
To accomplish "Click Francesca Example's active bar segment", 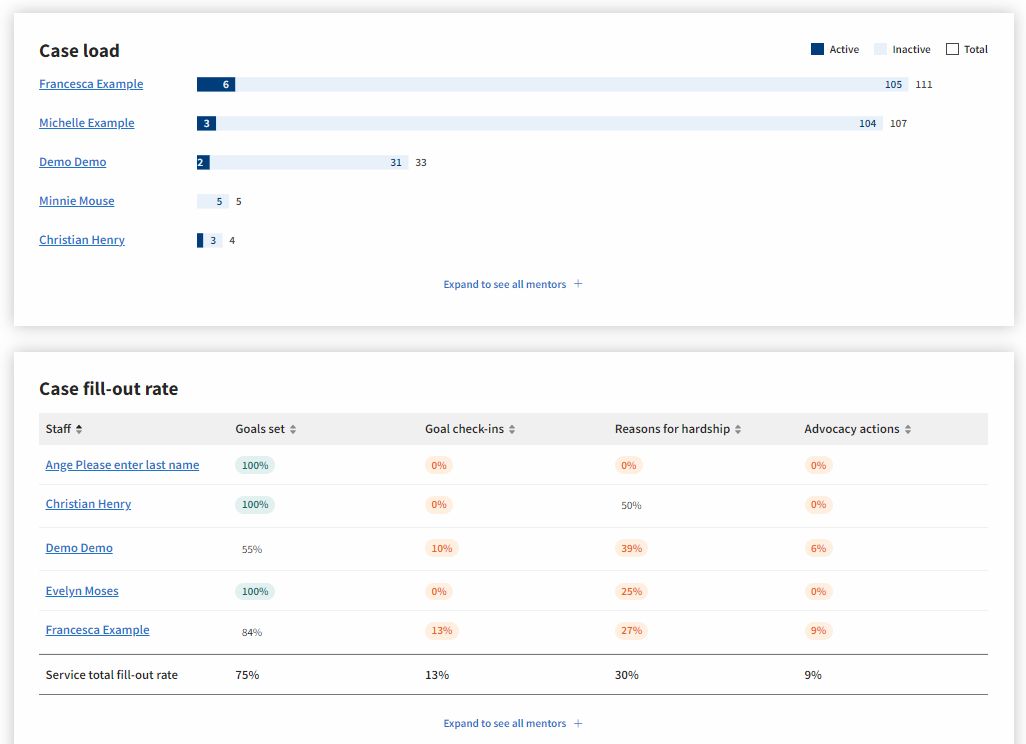I will 215,85.
